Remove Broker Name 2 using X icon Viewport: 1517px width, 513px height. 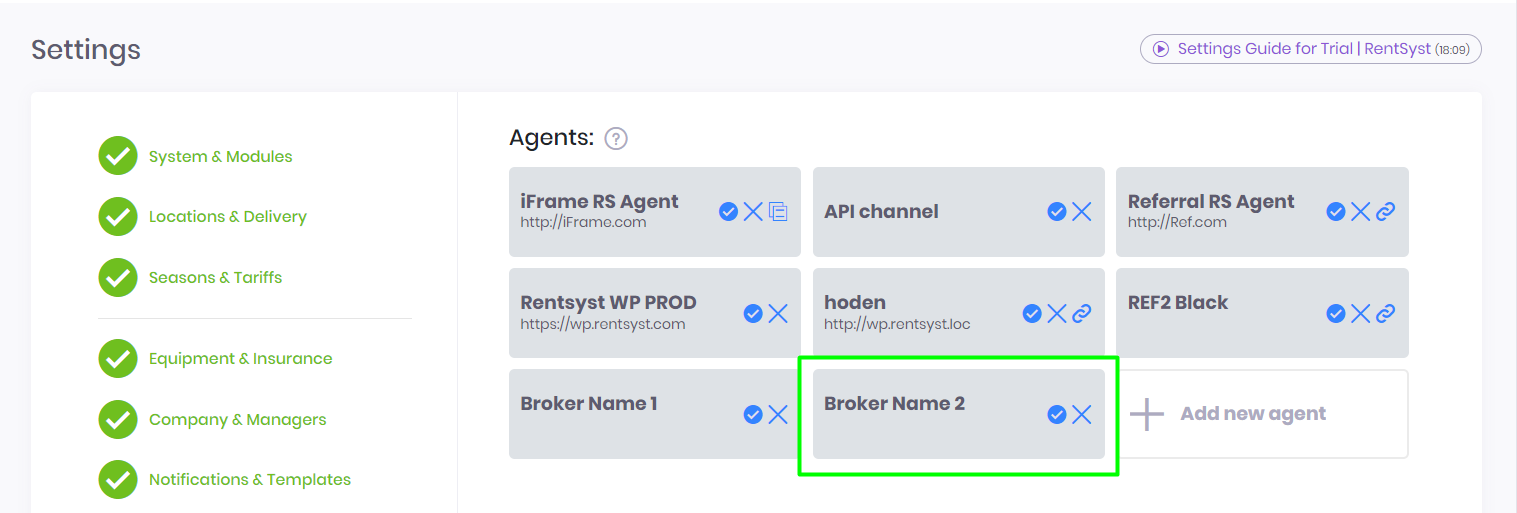(1081, 414)
